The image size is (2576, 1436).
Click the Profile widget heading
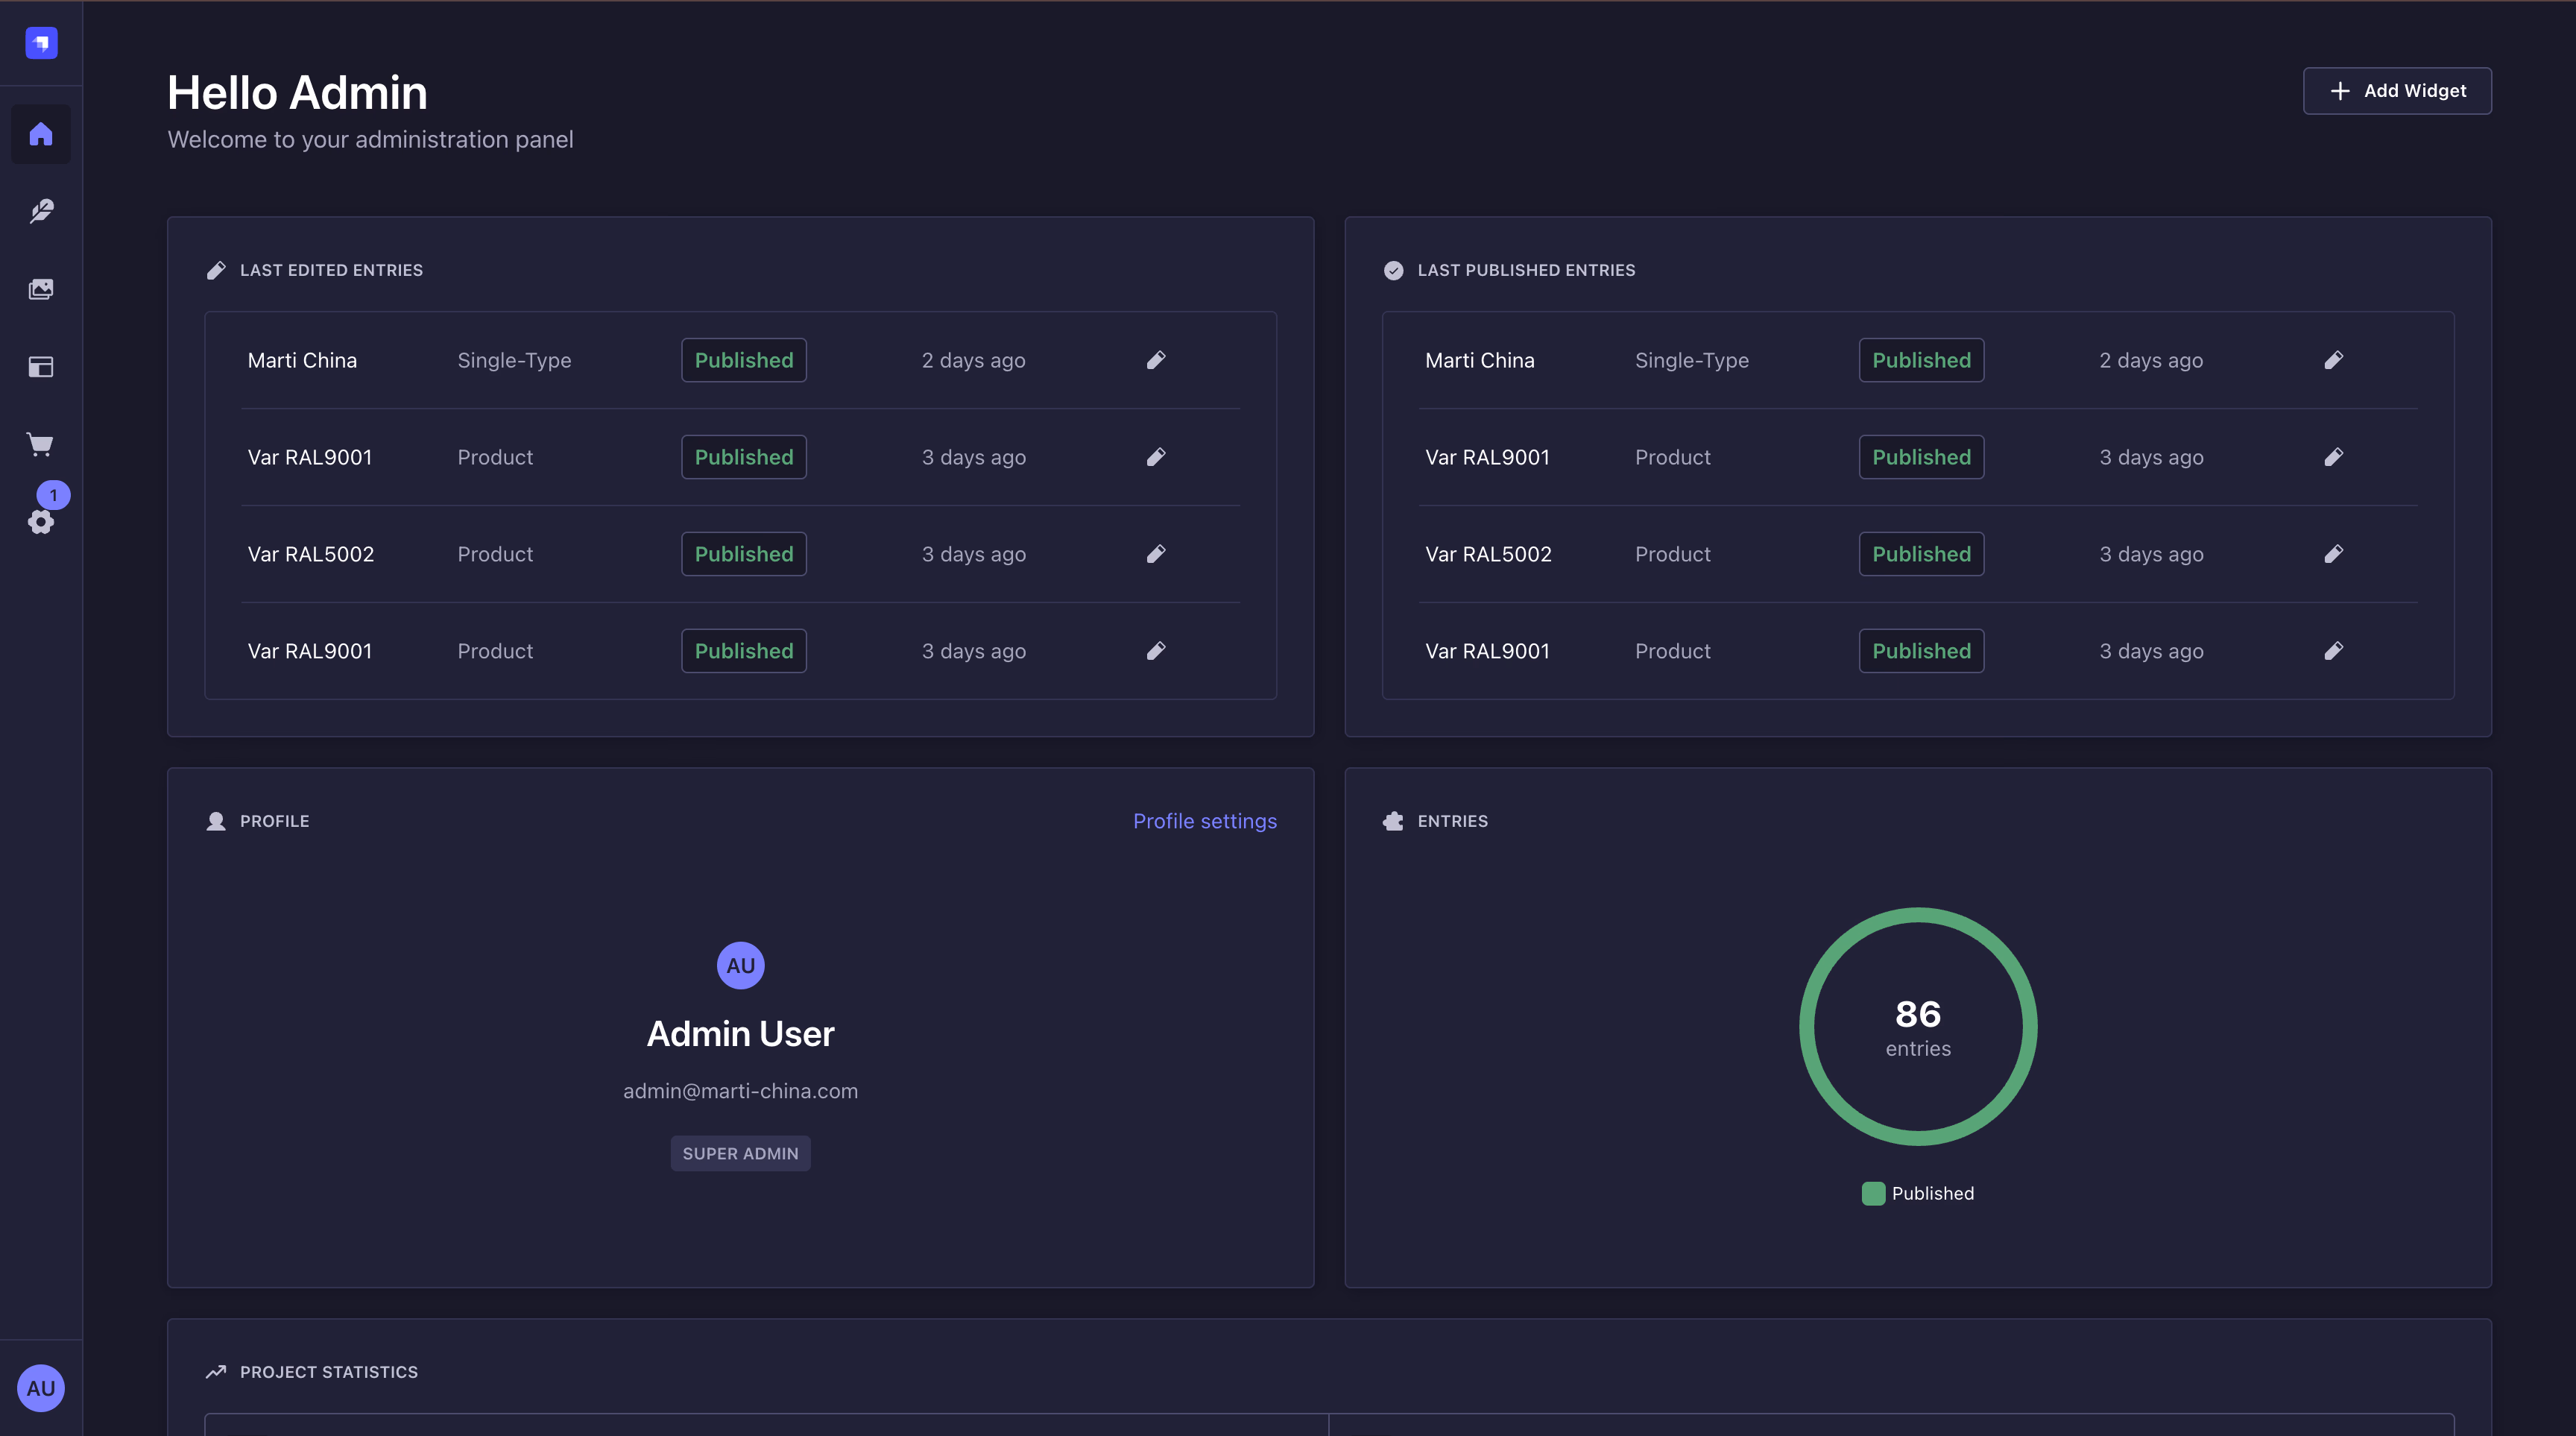(x=274, y=821)
